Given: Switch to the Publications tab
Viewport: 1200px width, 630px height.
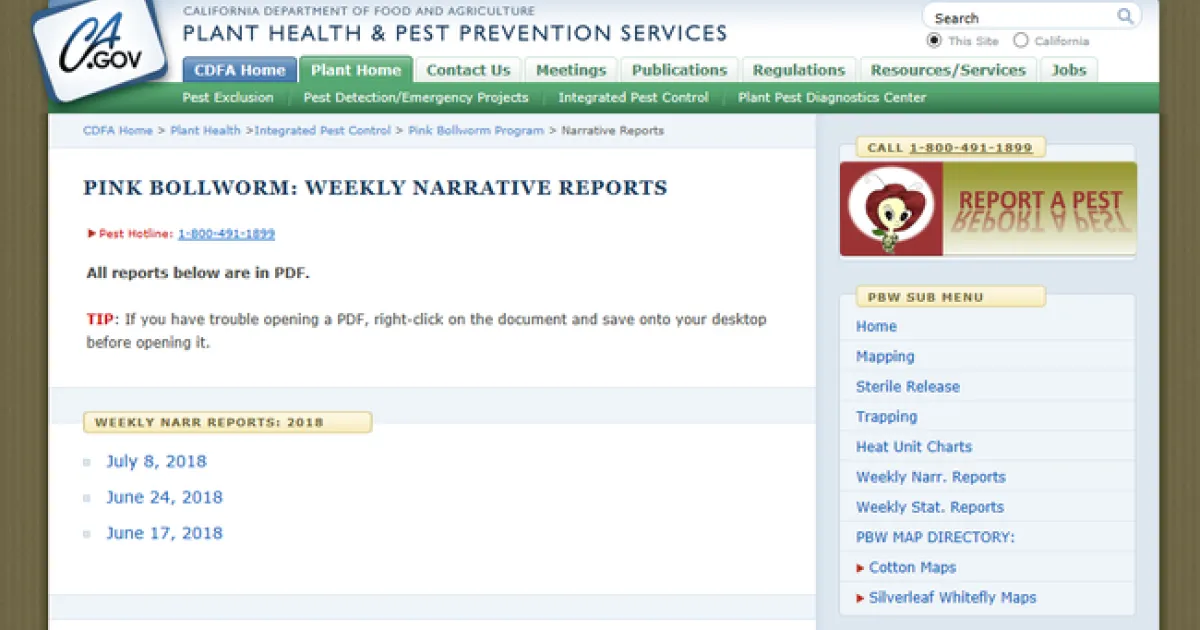Looking at the screenshot, I should pyautogui.click(x=679, y=70).
